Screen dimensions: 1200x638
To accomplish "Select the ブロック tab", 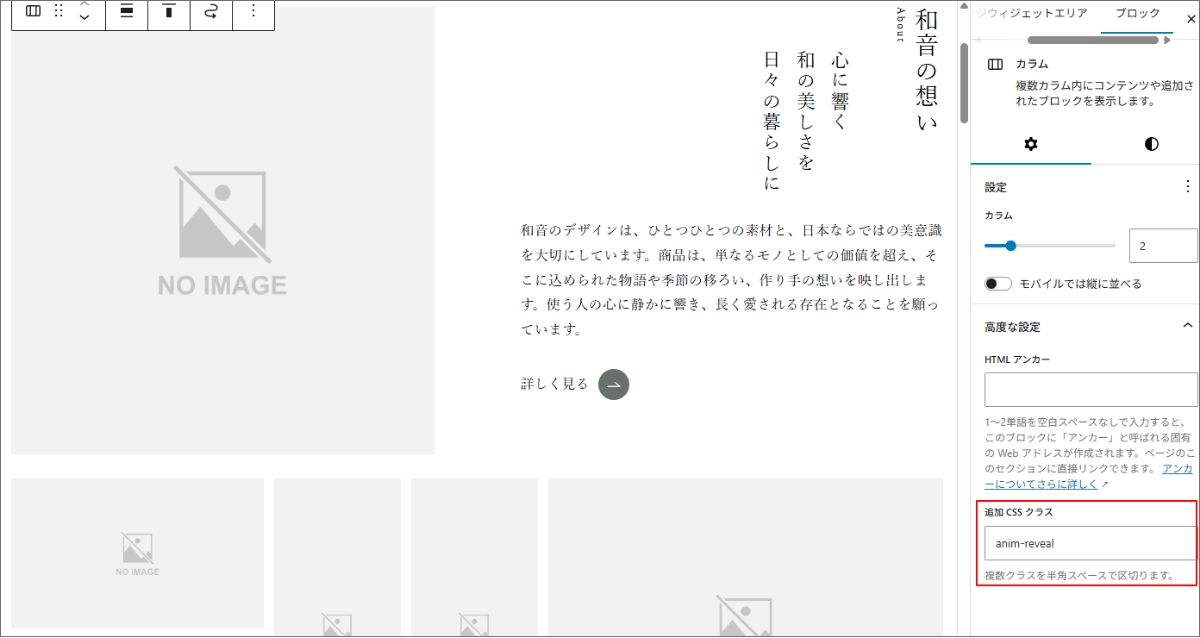I will pyautogui.click(x=1136, y=14).
